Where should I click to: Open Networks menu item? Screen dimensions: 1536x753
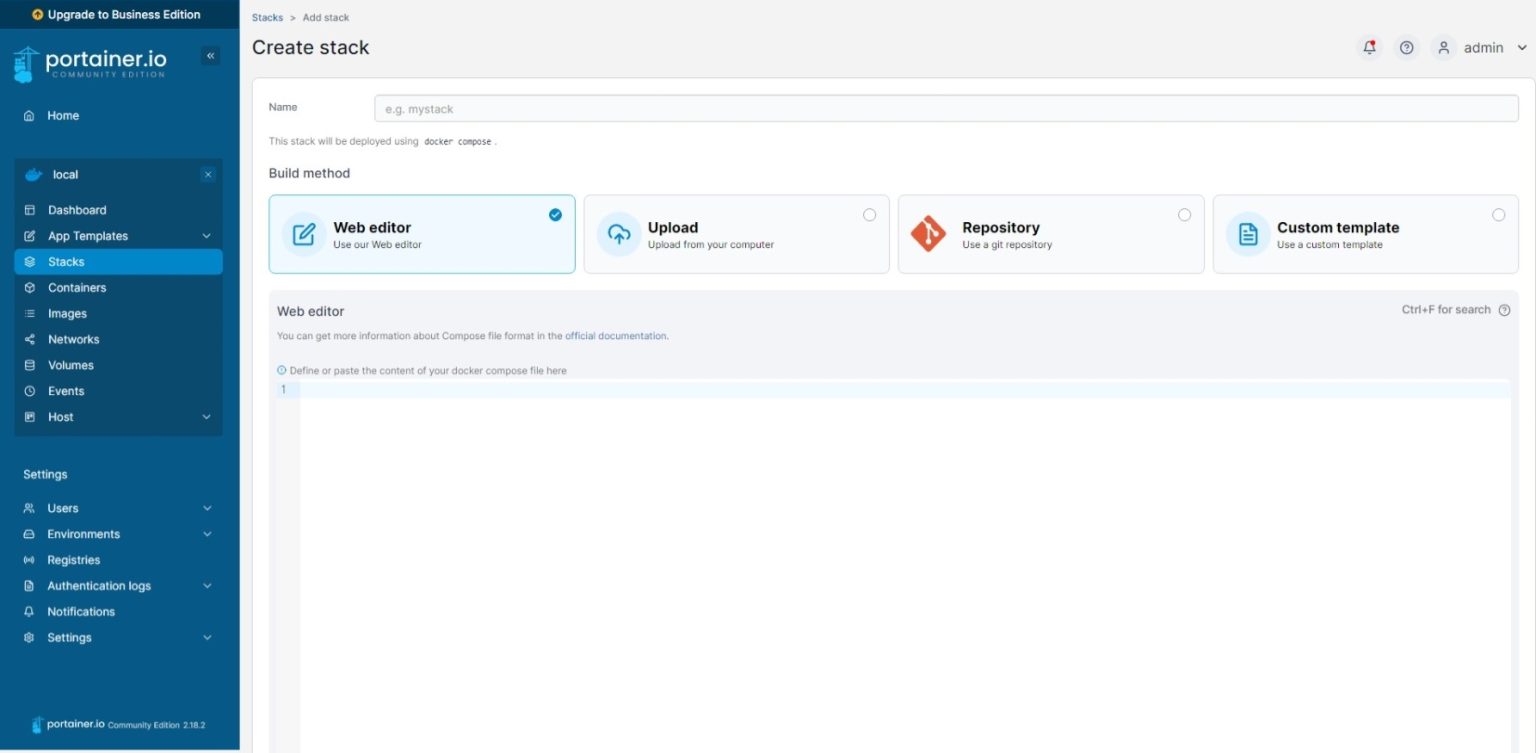(118, 340)
